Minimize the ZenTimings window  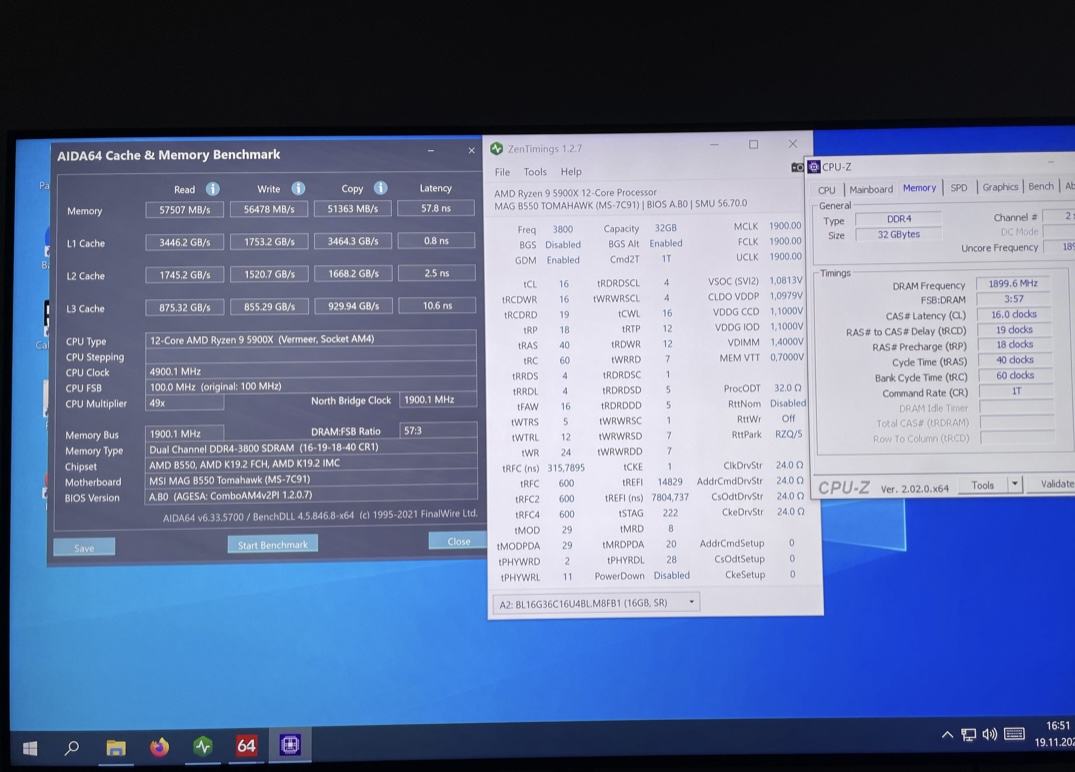click(714, 145)
